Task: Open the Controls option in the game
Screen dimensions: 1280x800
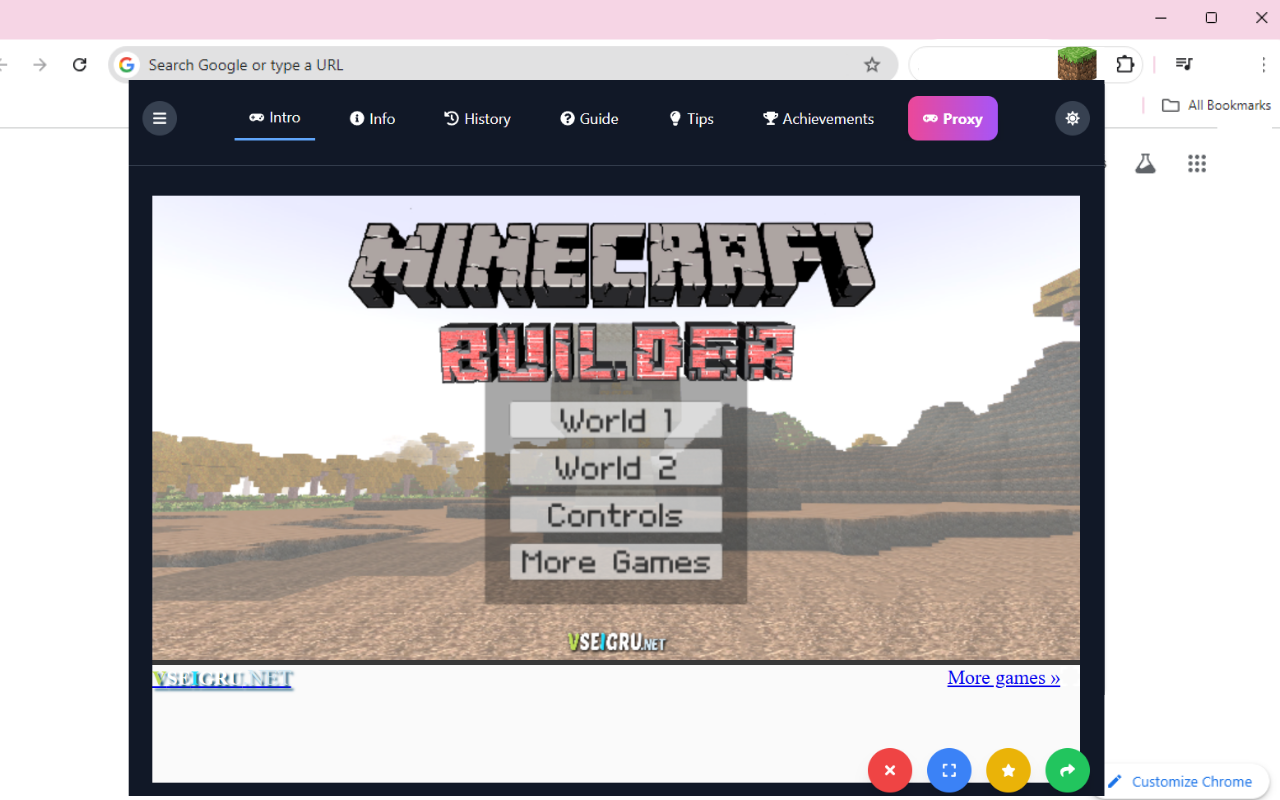Action: click(x=615, y=514)
